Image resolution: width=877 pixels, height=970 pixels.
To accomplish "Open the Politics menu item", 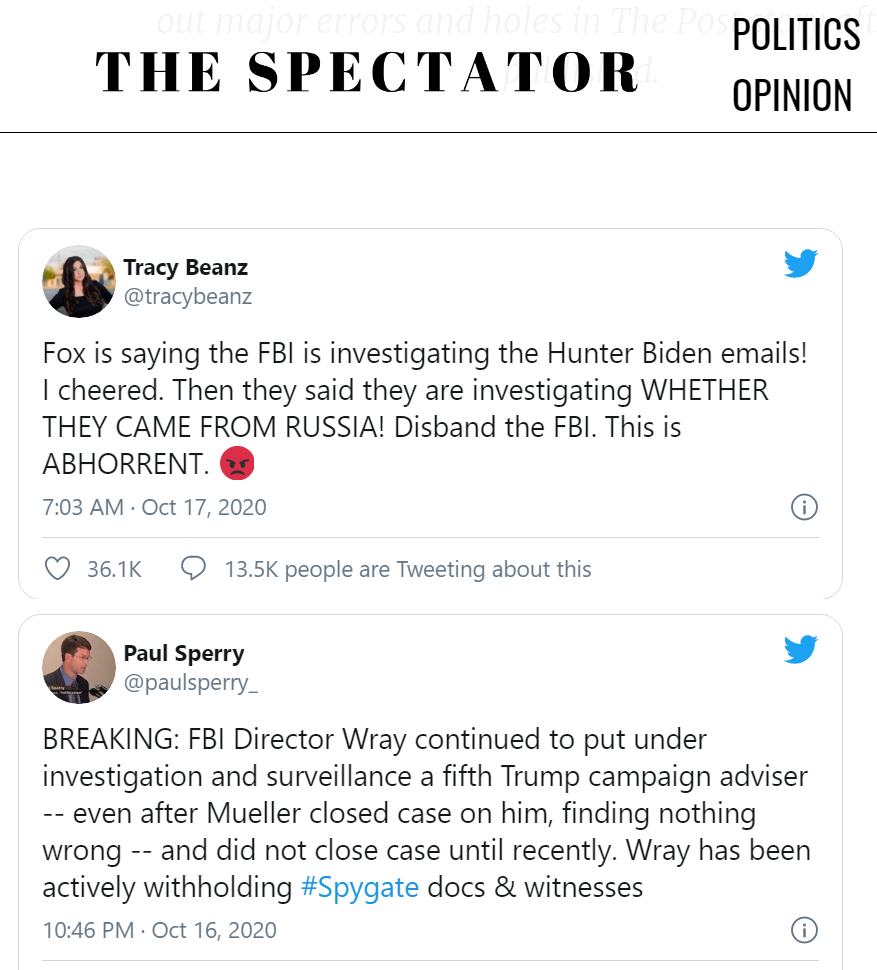I will [x=795, y=35].
